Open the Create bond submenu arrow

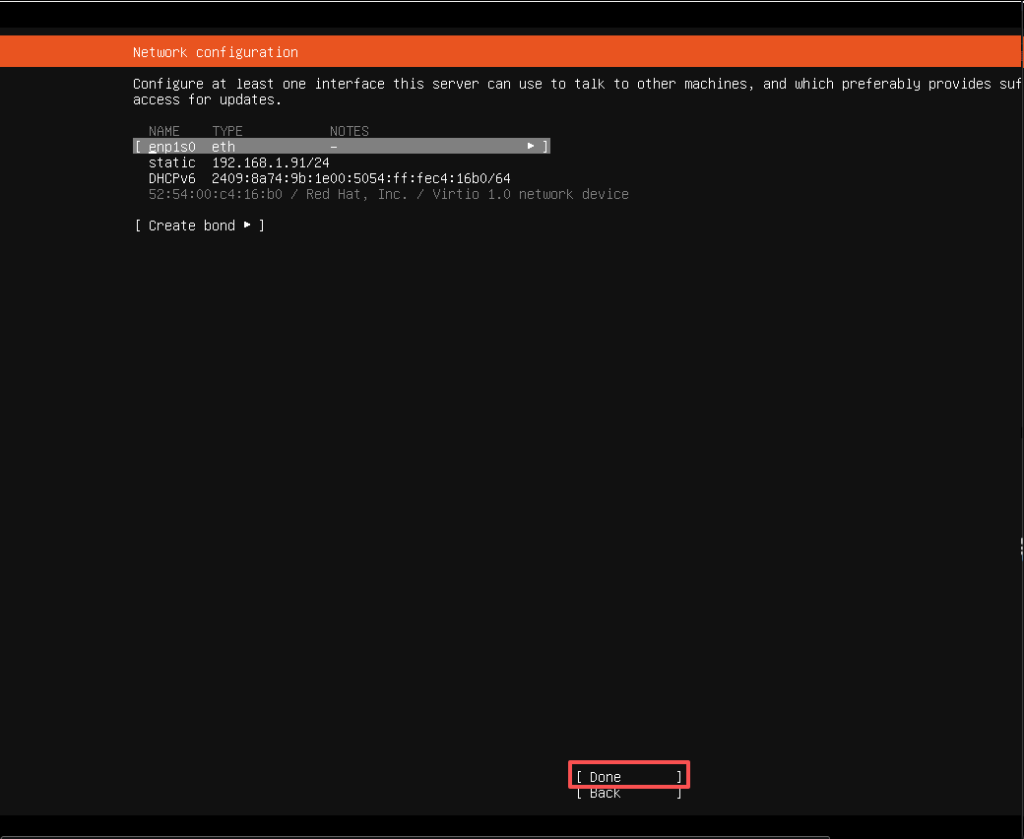247,225
